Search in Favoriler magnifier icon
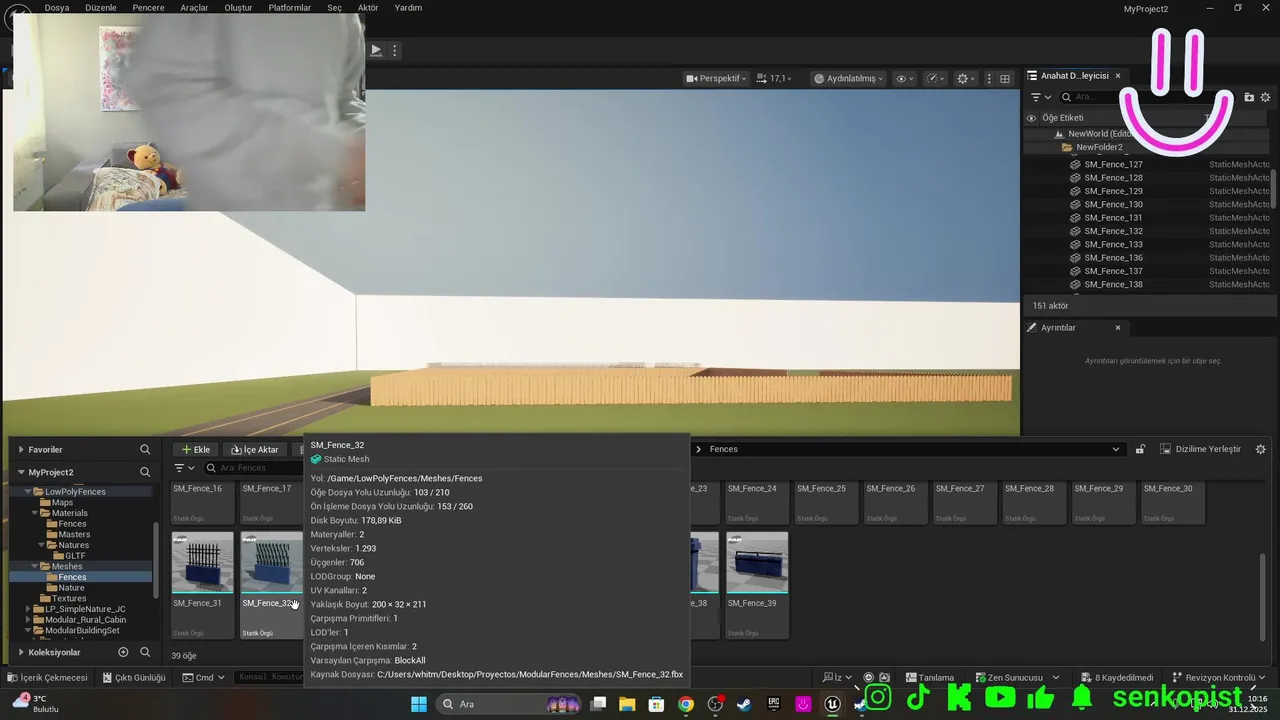The image size is (1280, 720). pos(145,450)
